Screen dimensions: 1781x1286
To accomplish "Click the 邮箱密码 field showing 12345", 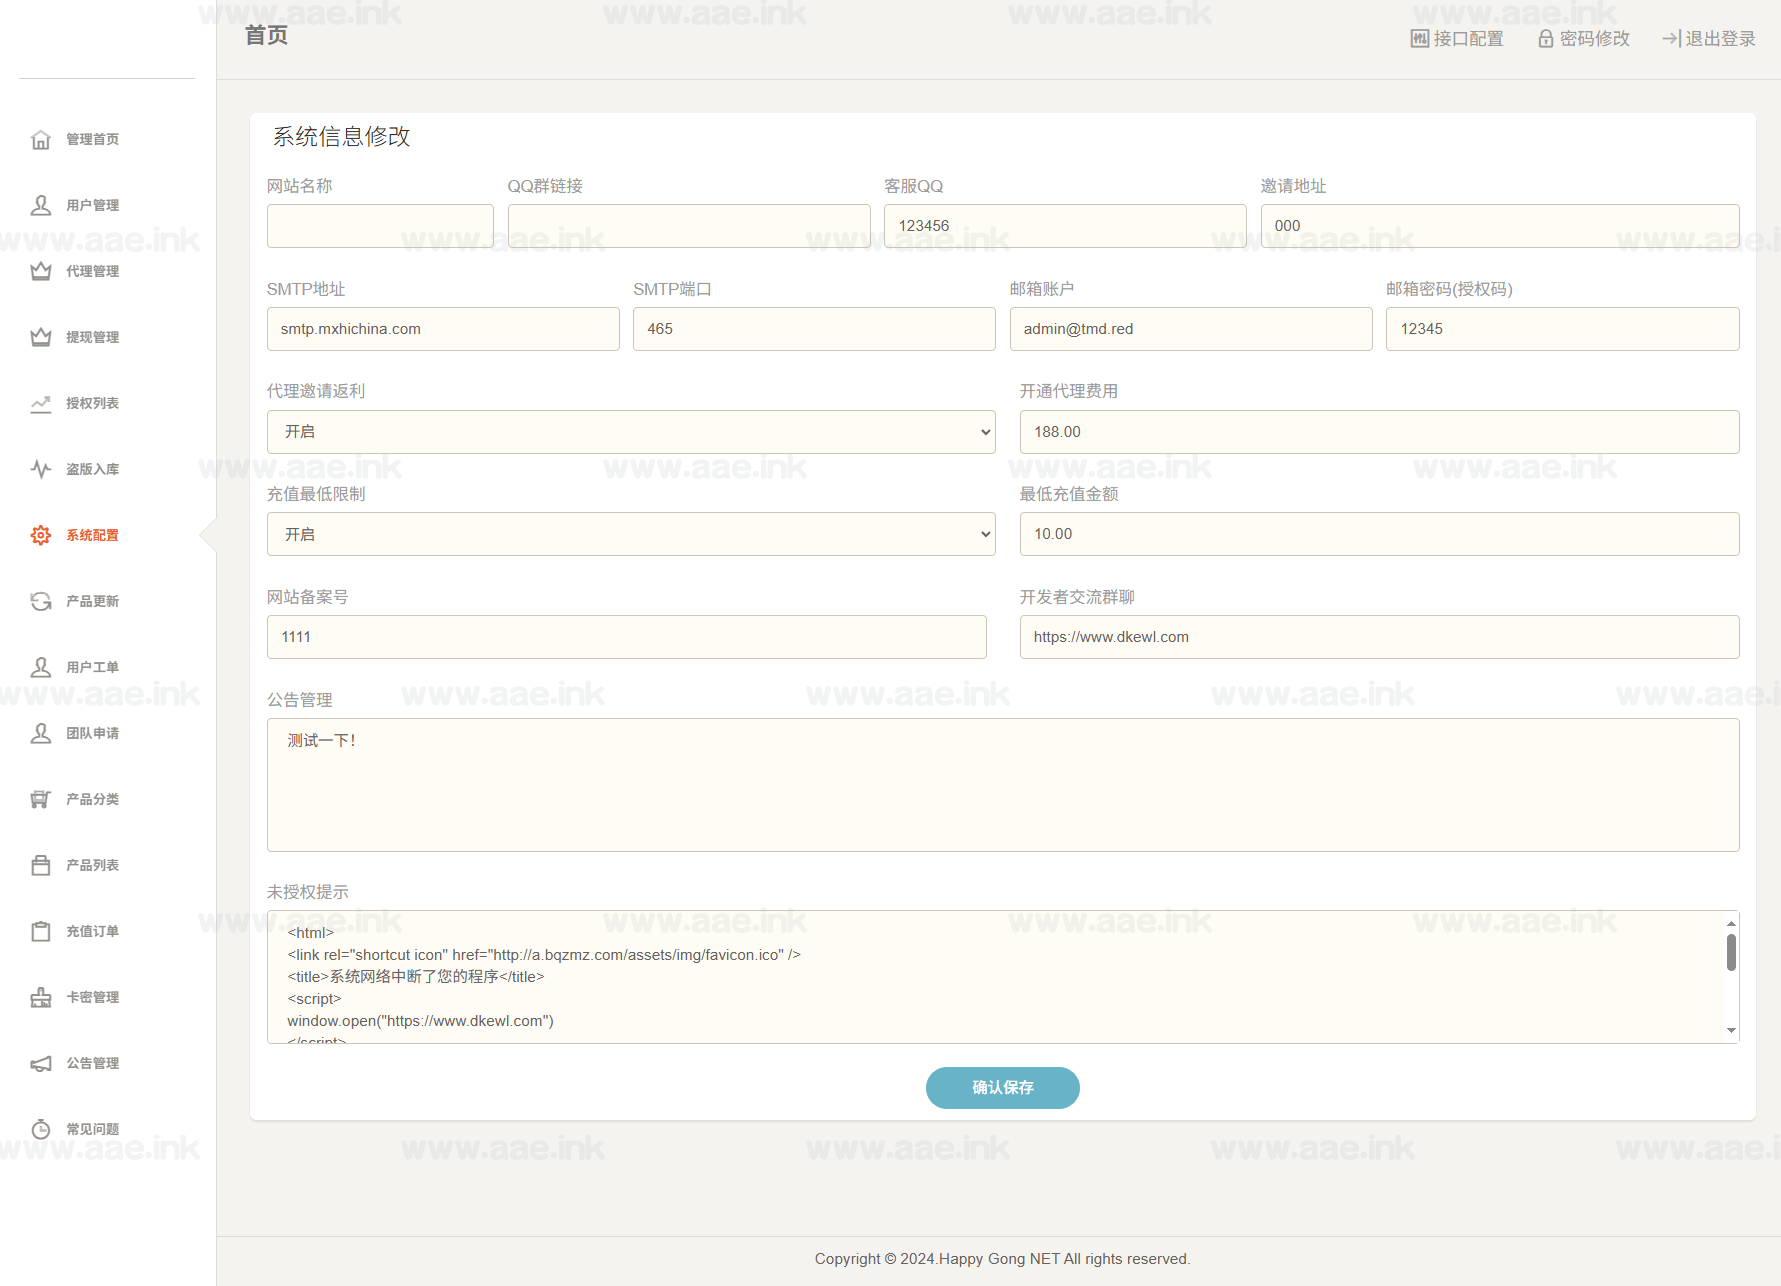I will coord(1563,329).
